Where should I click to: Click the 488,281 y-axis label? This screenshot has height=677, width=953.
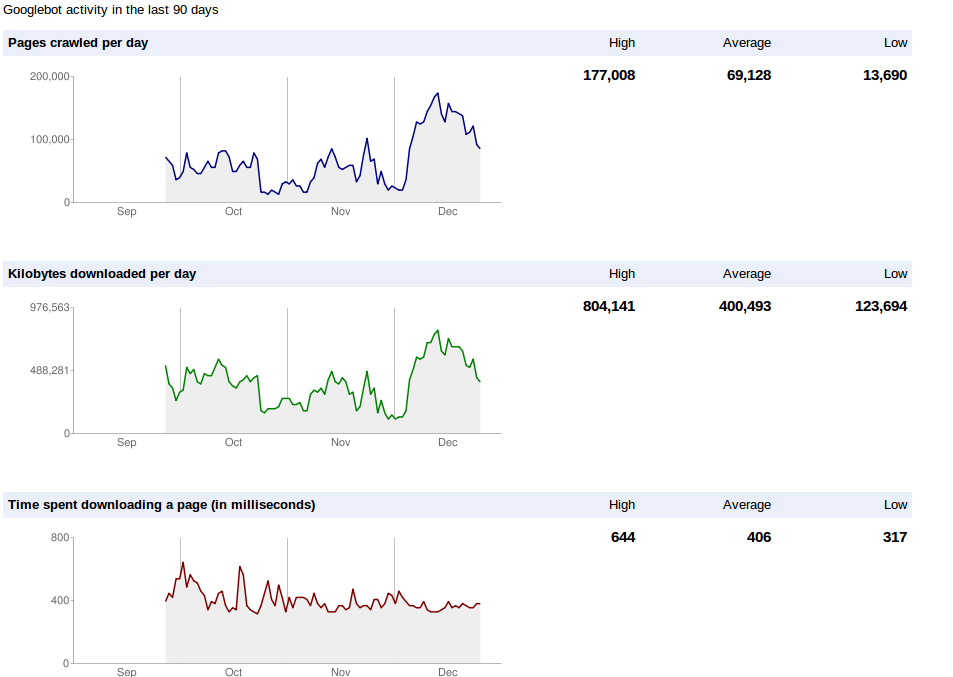(49, 371)
